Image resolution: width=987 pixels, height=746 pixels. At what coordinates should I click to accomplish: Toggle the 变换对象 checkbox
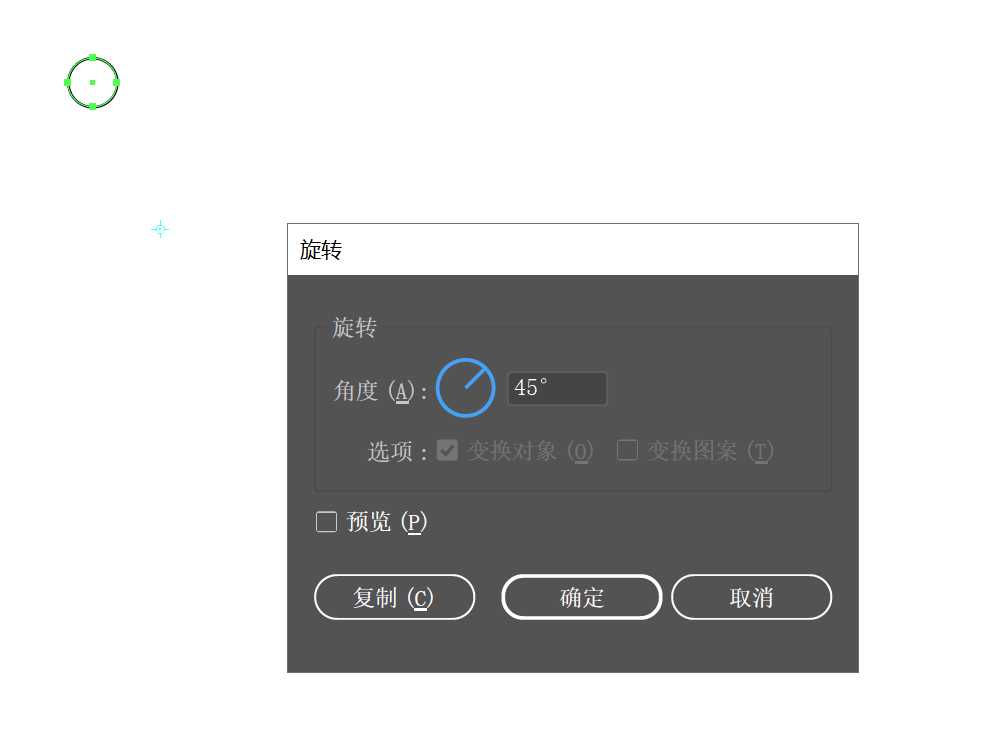tap(448, 450)
